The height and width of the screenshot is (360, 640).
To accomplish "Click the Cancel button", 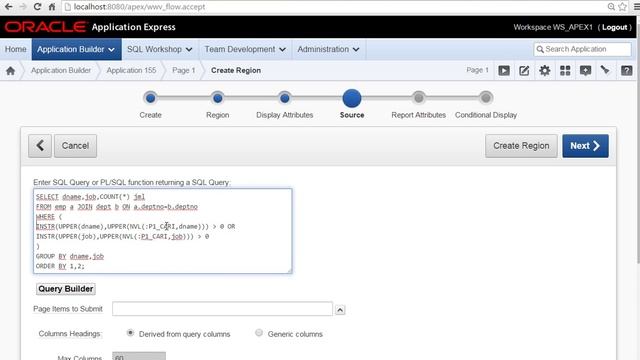I will point(76,146).
